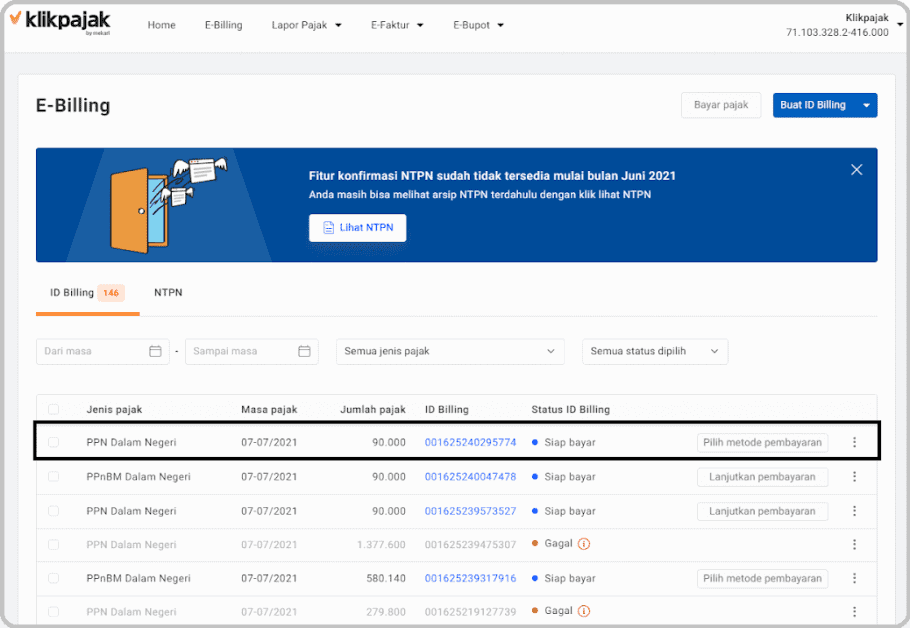This screenshot has height=628, width=910.
Task: Click the amount 1.377.600
Action: coord(381,544)
